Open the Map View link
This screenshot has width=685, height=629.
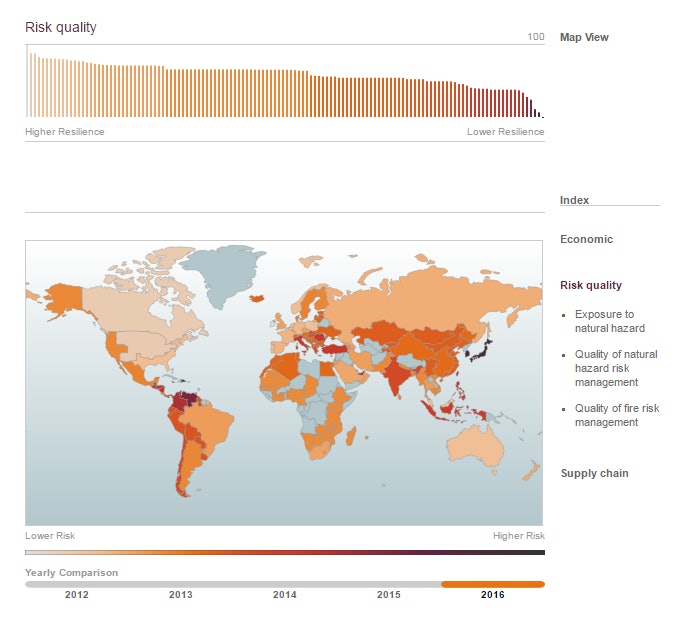click(584, 38)
